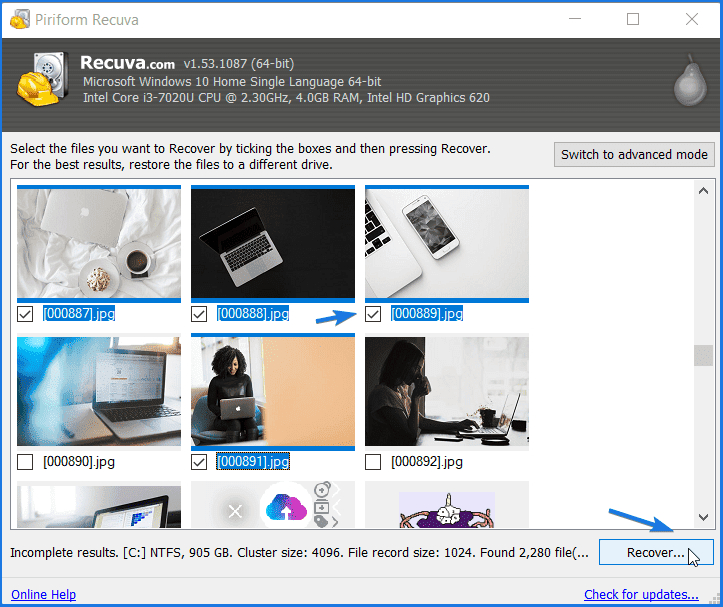This screenshot has width=723, height=607.
Task: Select the woman-with-MacBook thumbnail [000891].jpg
Action: click(273, 392)
